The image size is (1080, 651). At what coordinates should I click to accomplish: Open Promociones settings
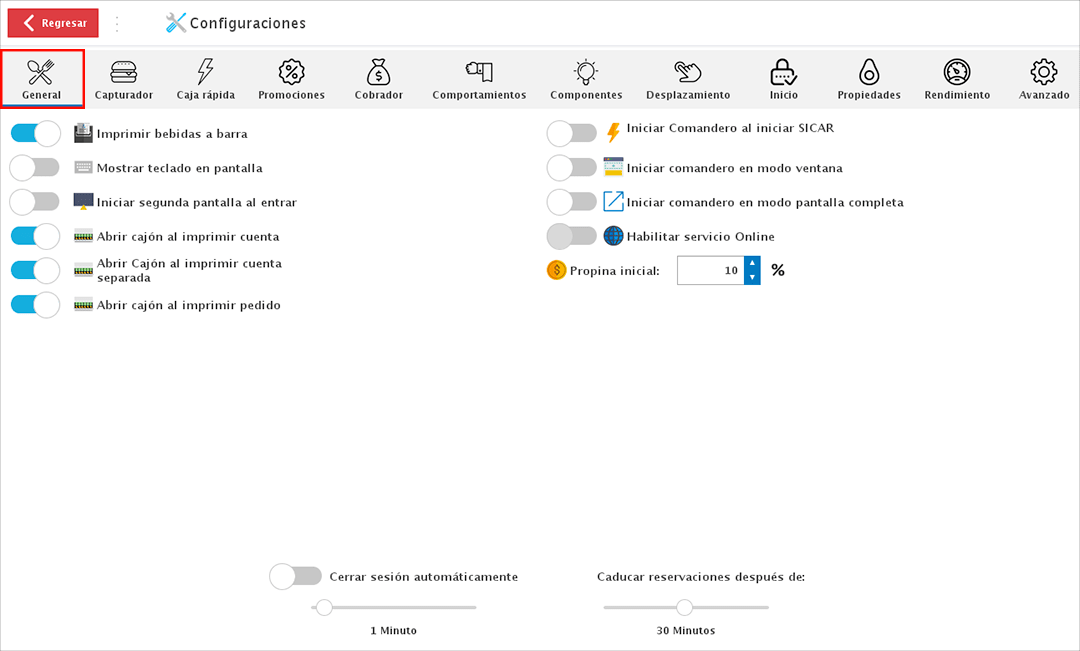coord(291,78)
